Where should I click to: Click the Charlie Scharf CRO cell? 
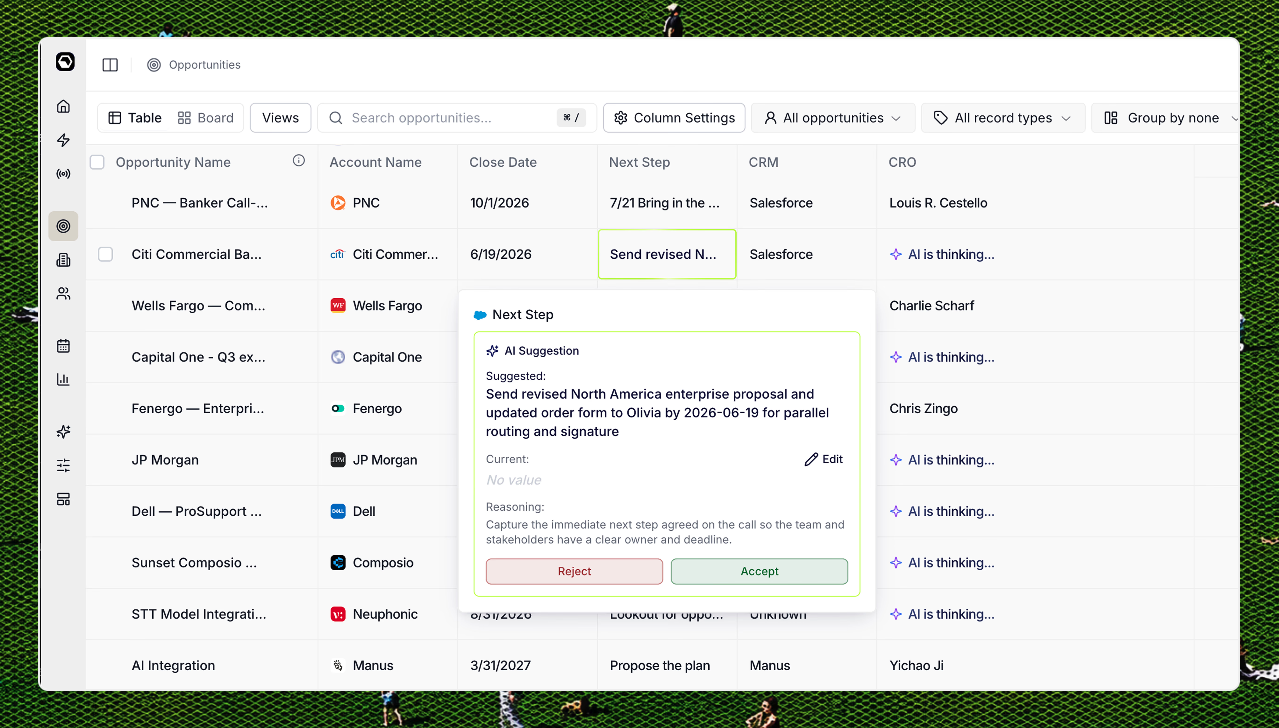pos(932,306)
